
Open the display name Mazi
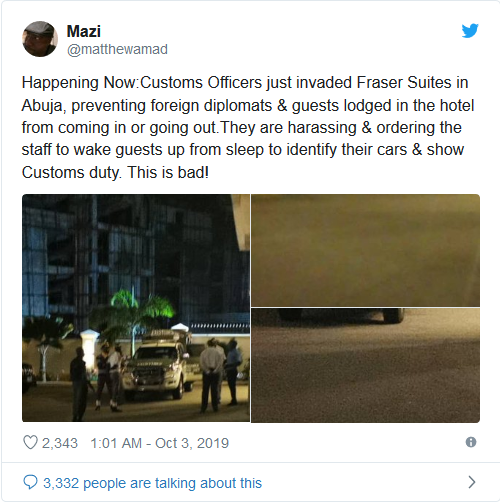click(83, 32)
